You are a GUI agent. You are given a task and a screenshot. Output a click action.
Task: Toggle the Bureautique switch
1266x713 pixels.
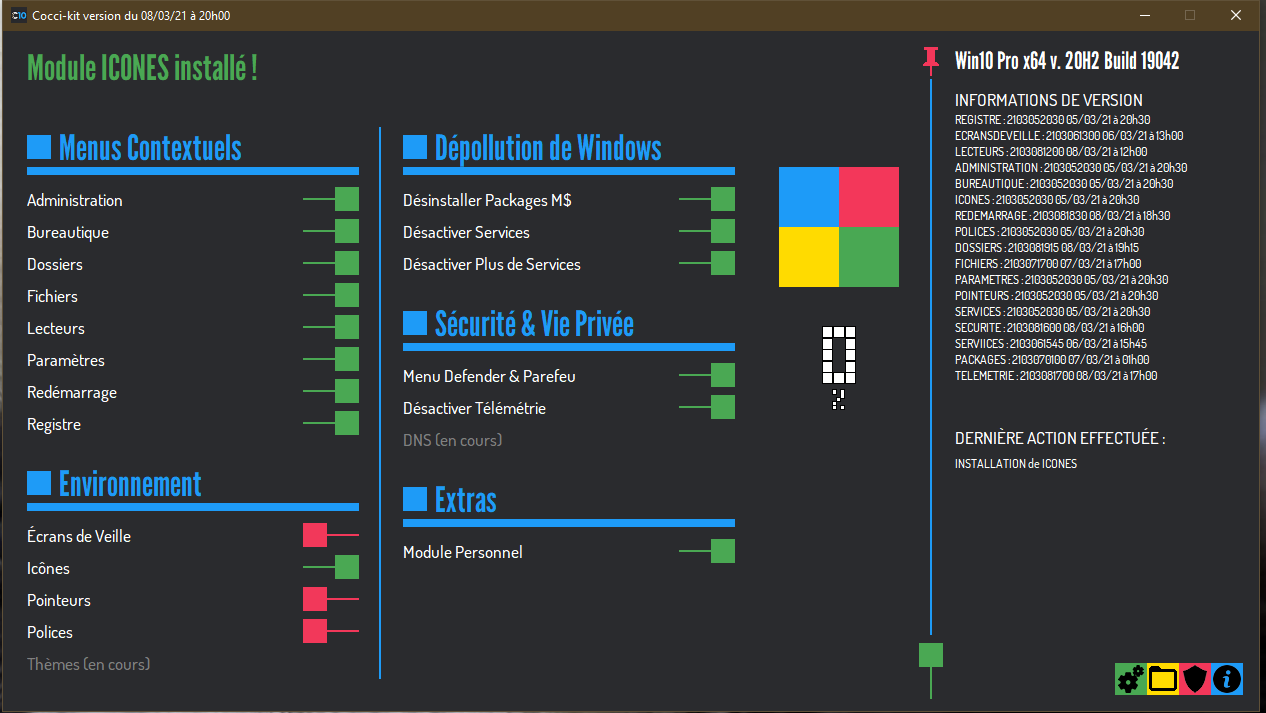pos(331,231)
